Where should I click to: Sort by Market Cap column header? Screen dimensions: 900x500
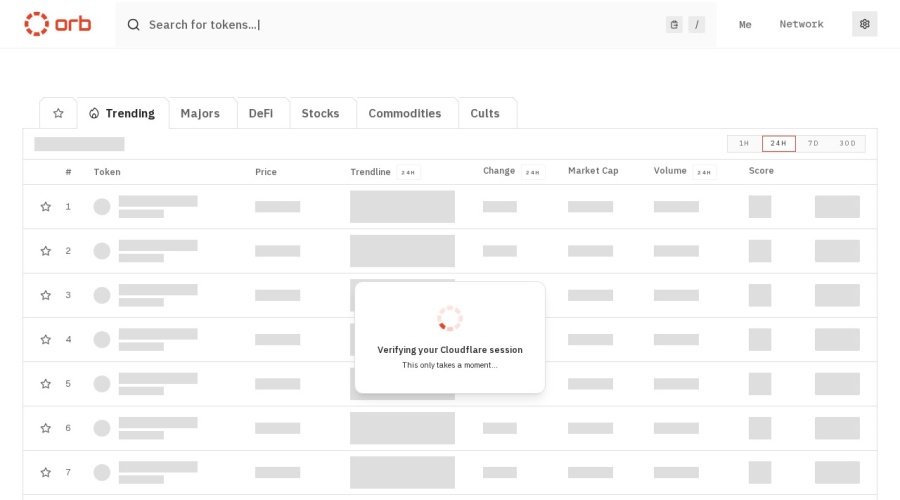pyautogui.click(x=593, y=170)
